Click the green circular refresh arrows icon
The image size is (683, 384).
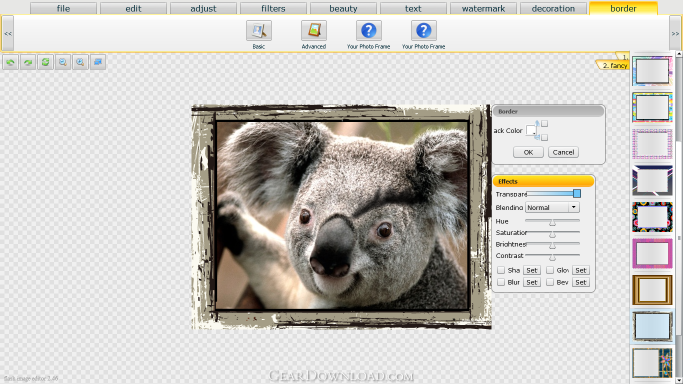tap(45, 62)
